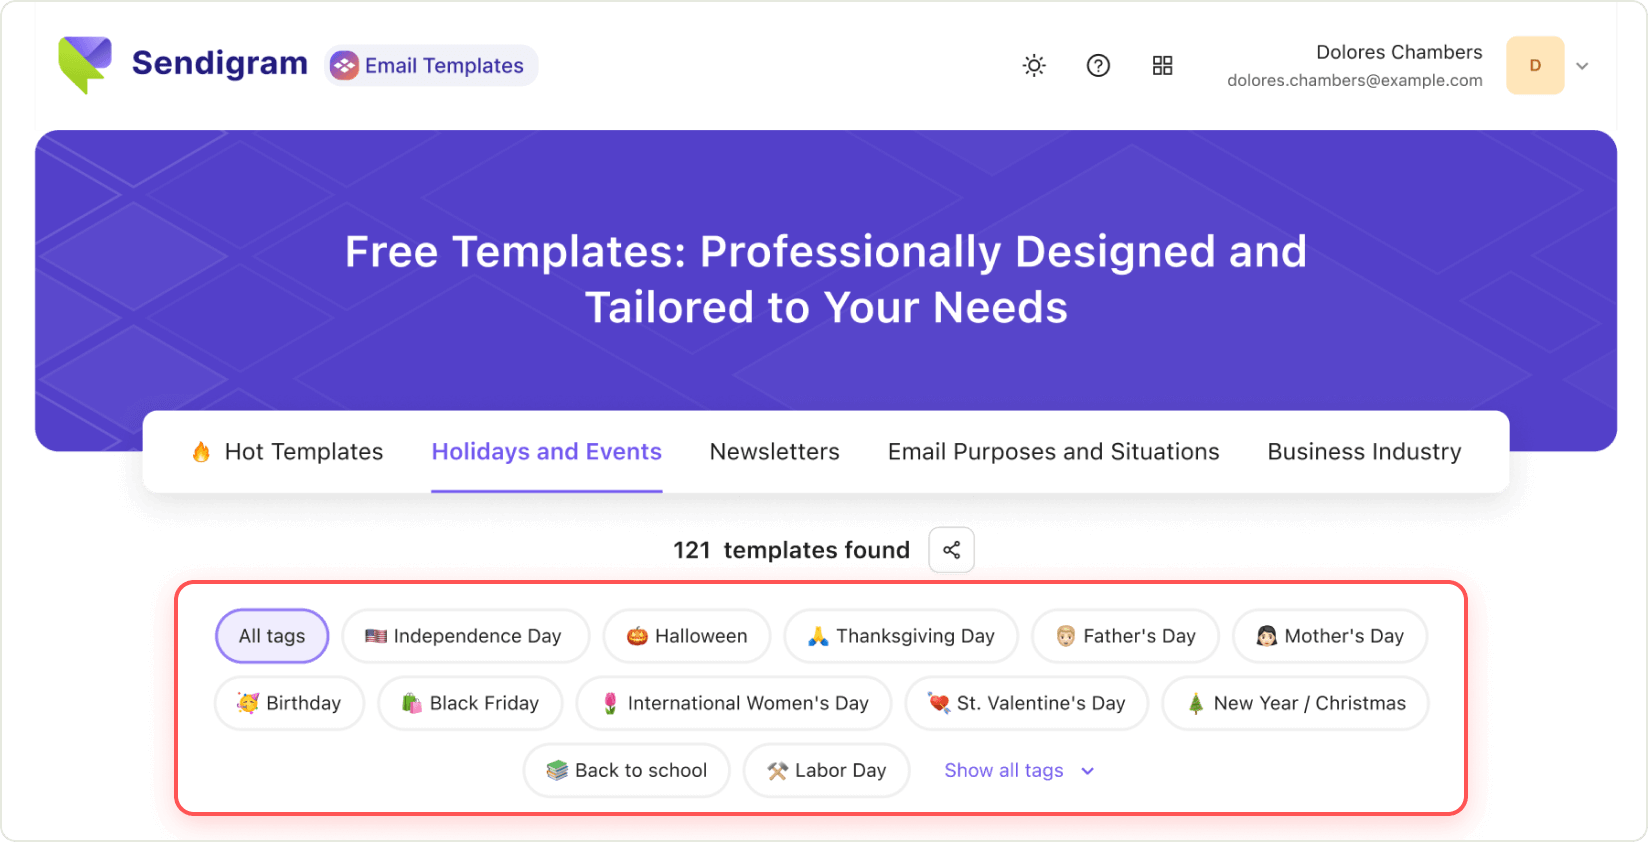Click the D user avatar
Screen dimensions: 1648x842
pos(1535,66)
